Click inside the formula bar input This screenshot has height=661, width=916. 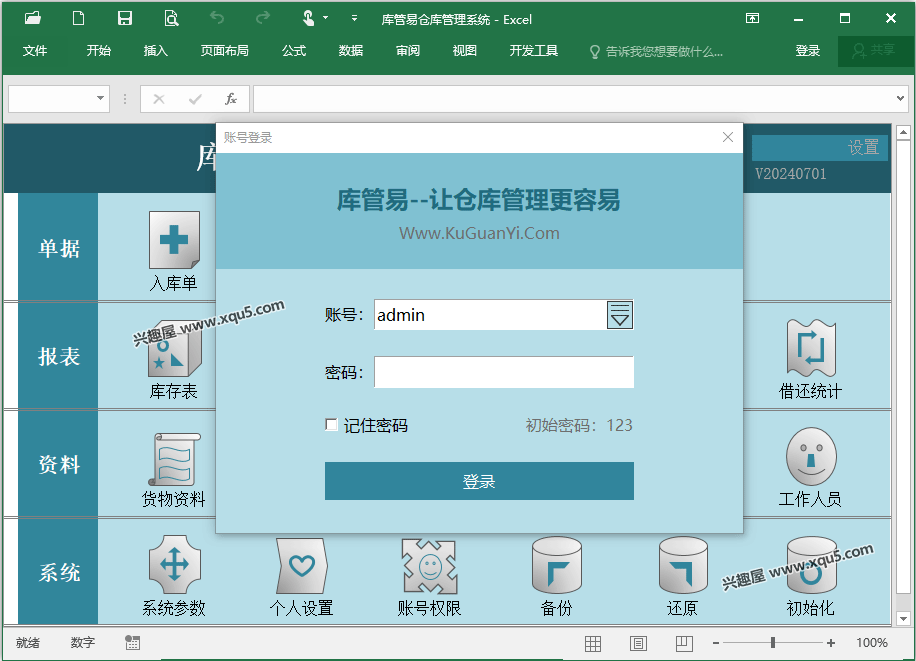pos(574,99)
